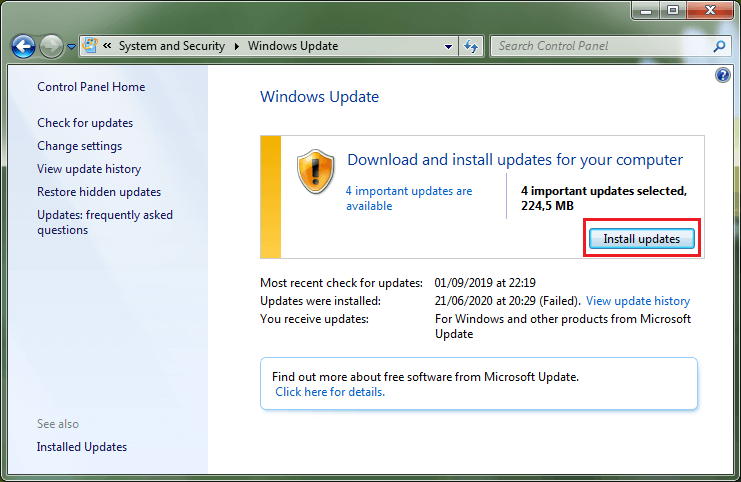Click 'Download and install updates' heading
This screenshot has height=482, width=741.
point(515,160)
